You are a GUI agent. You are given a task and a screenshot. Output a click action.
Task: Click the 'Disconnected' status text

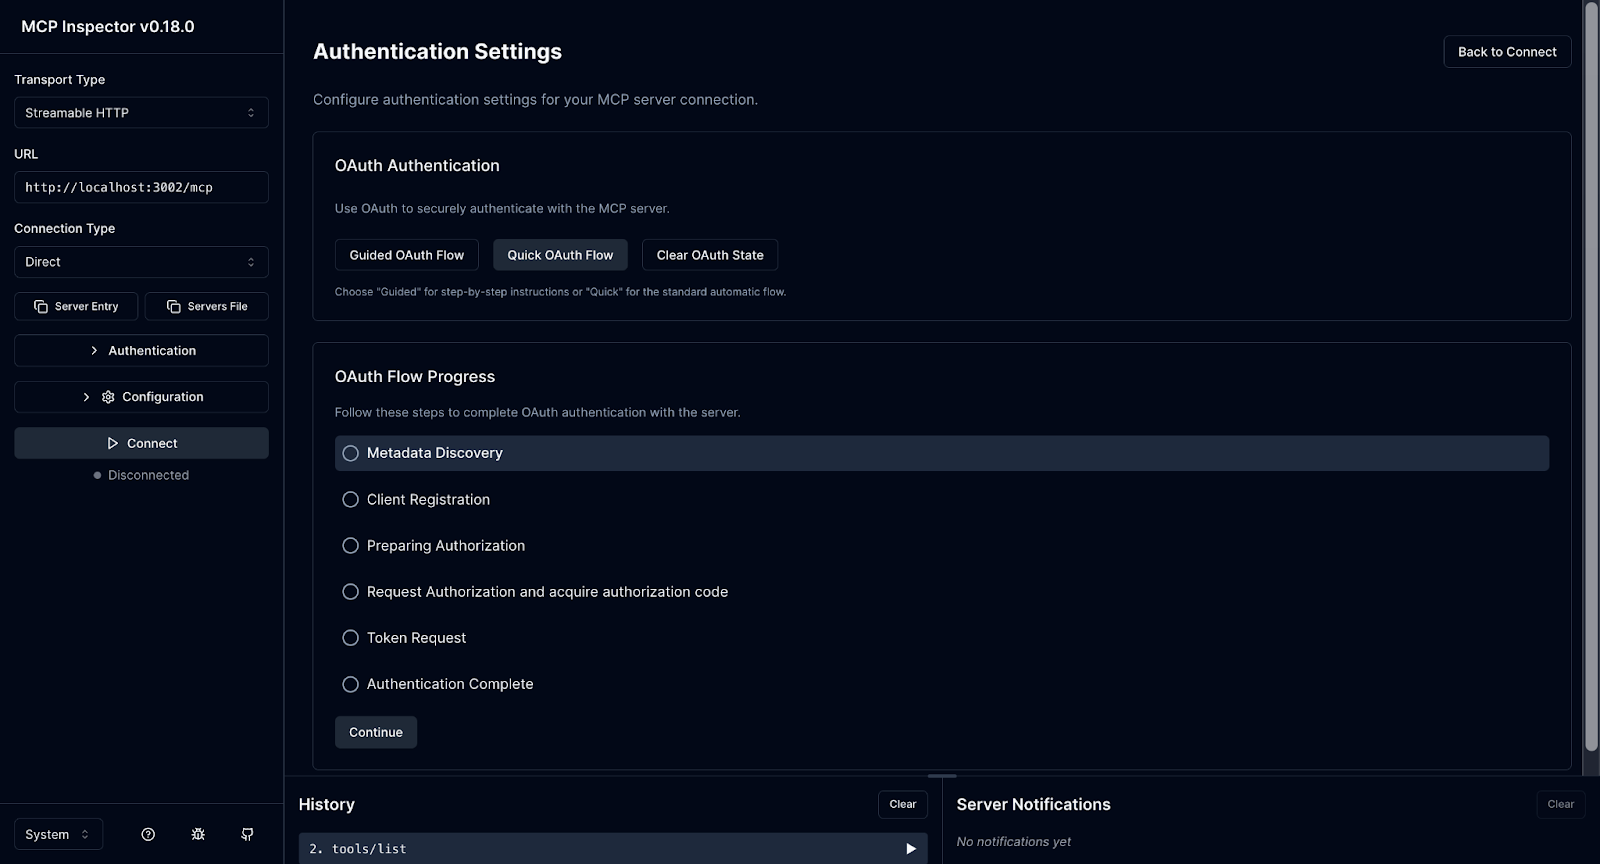(148, 475)
